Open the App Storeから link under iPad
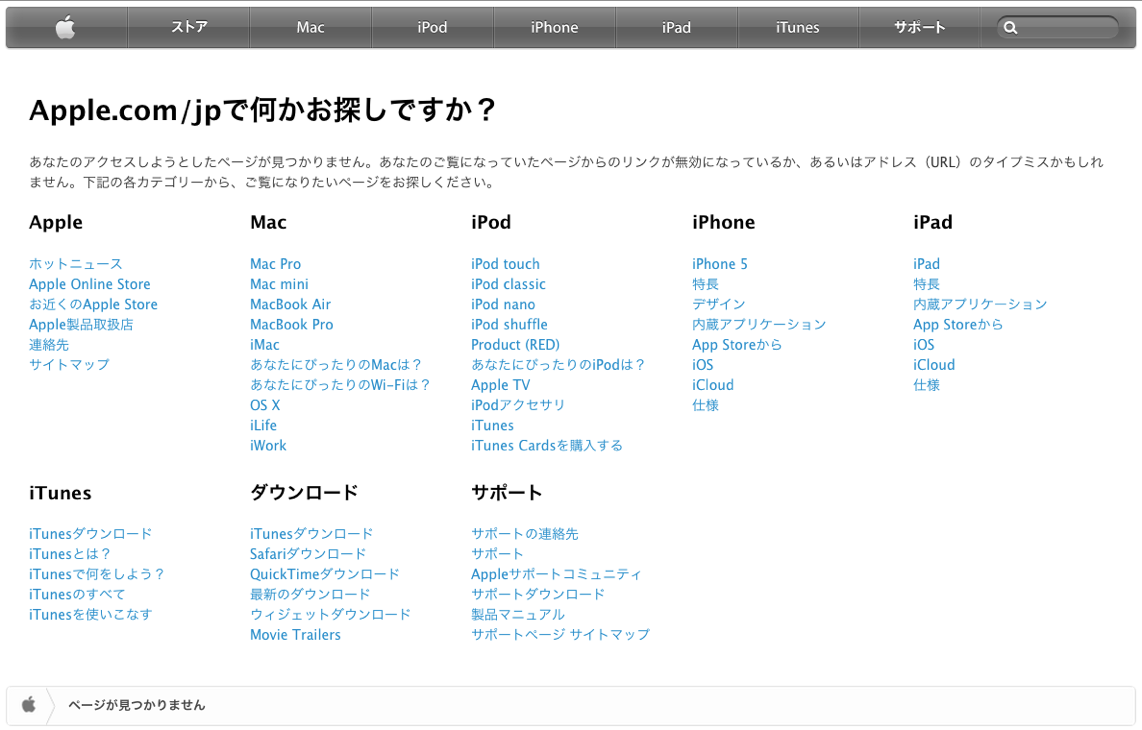The height and width of the screenshot is (730, 1142). click(x=958, y=324)
